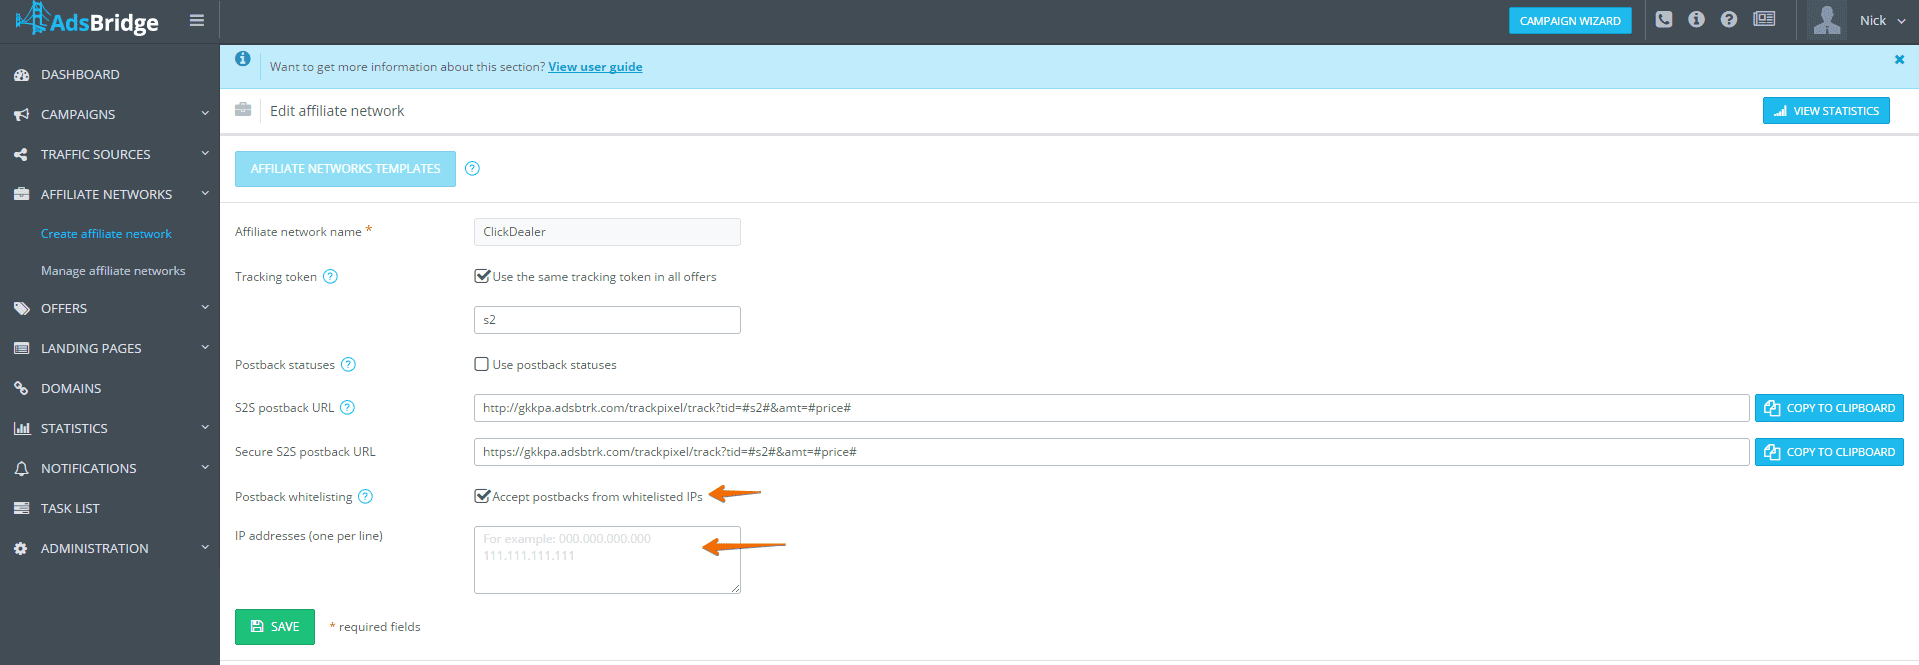Click the user avatar picture
This screenshot has width=1919, height=665.
pyautogui.click(x=1827, y=20)
